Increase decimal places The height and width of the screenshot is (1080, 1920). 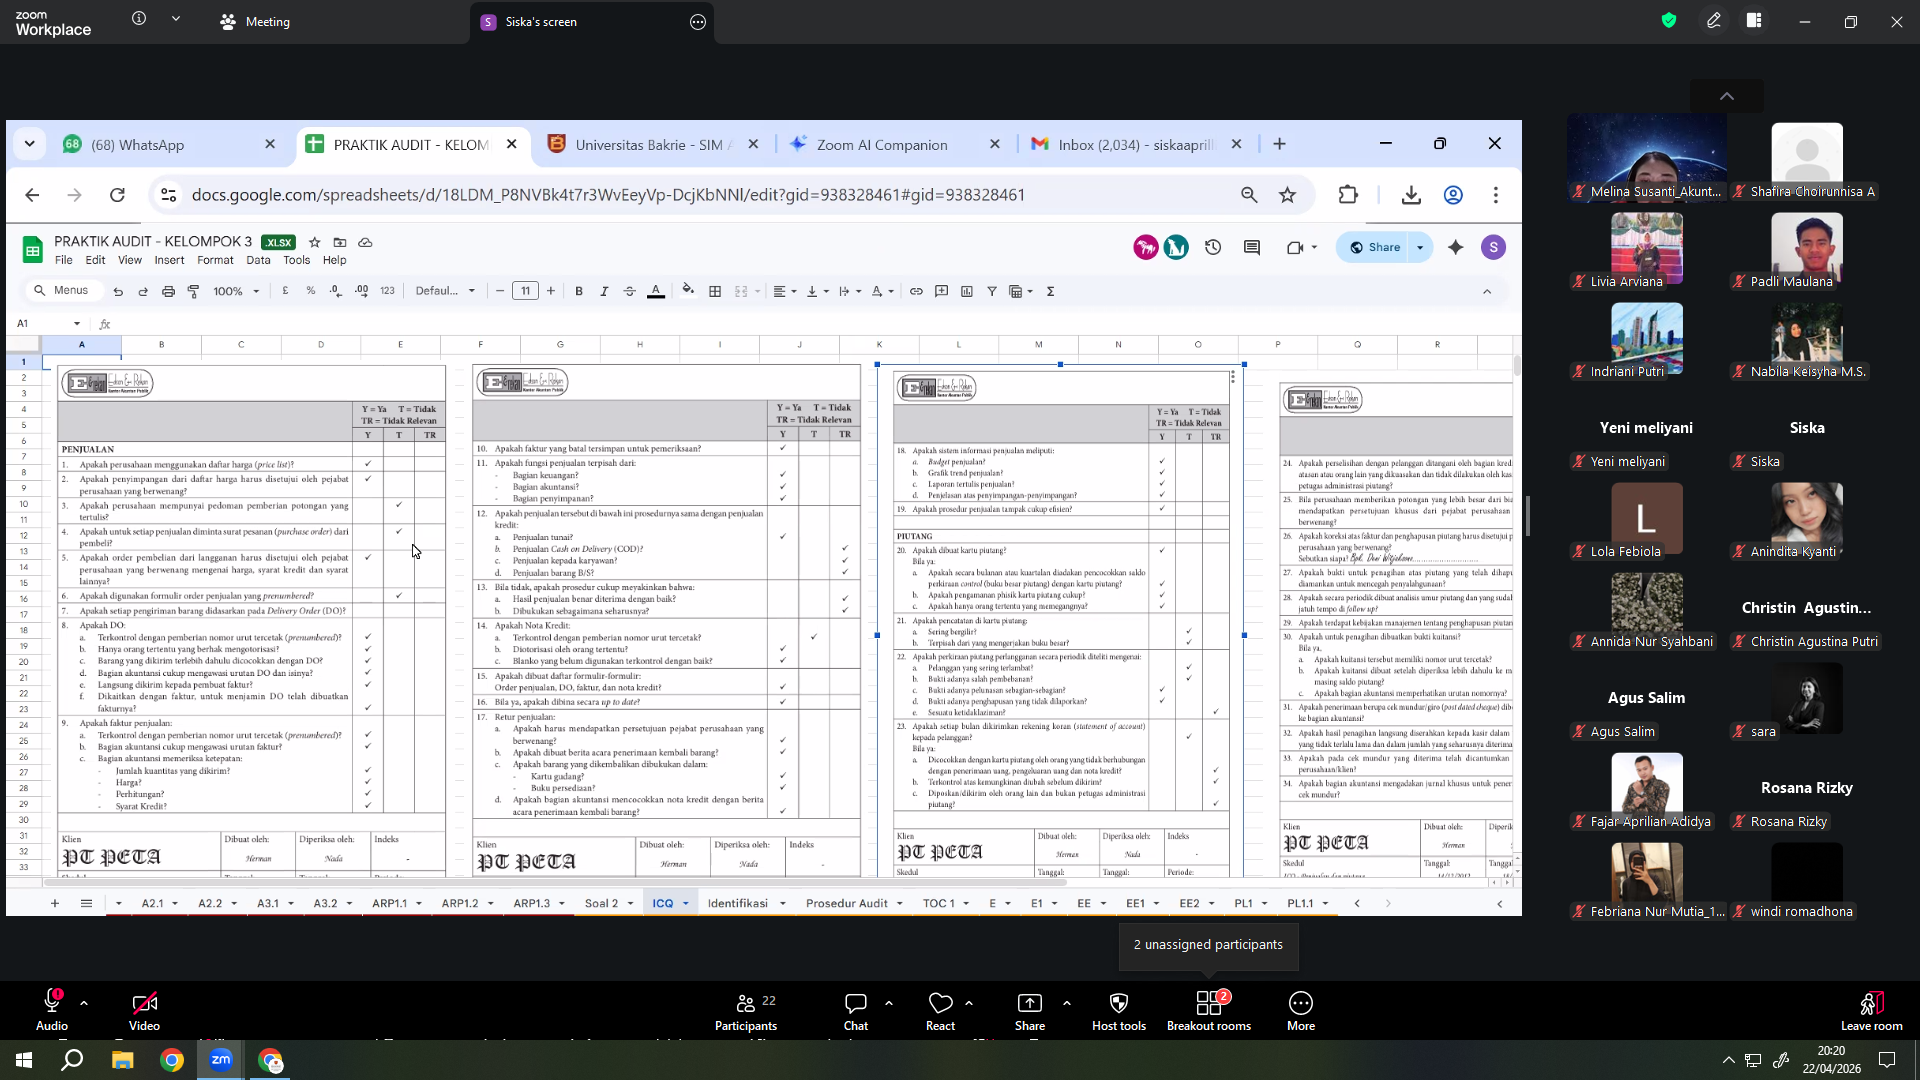click(x=361, y=291)
